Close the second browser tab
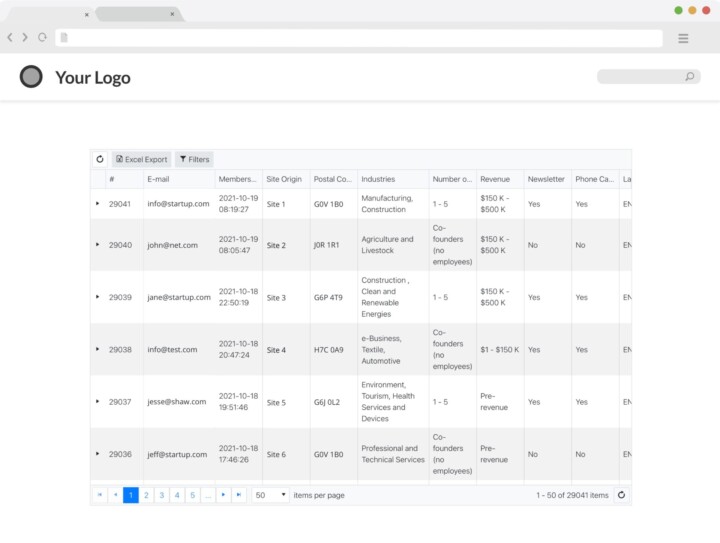The height and width of the screenshot is (543, 720). click(x=172, y=14)
